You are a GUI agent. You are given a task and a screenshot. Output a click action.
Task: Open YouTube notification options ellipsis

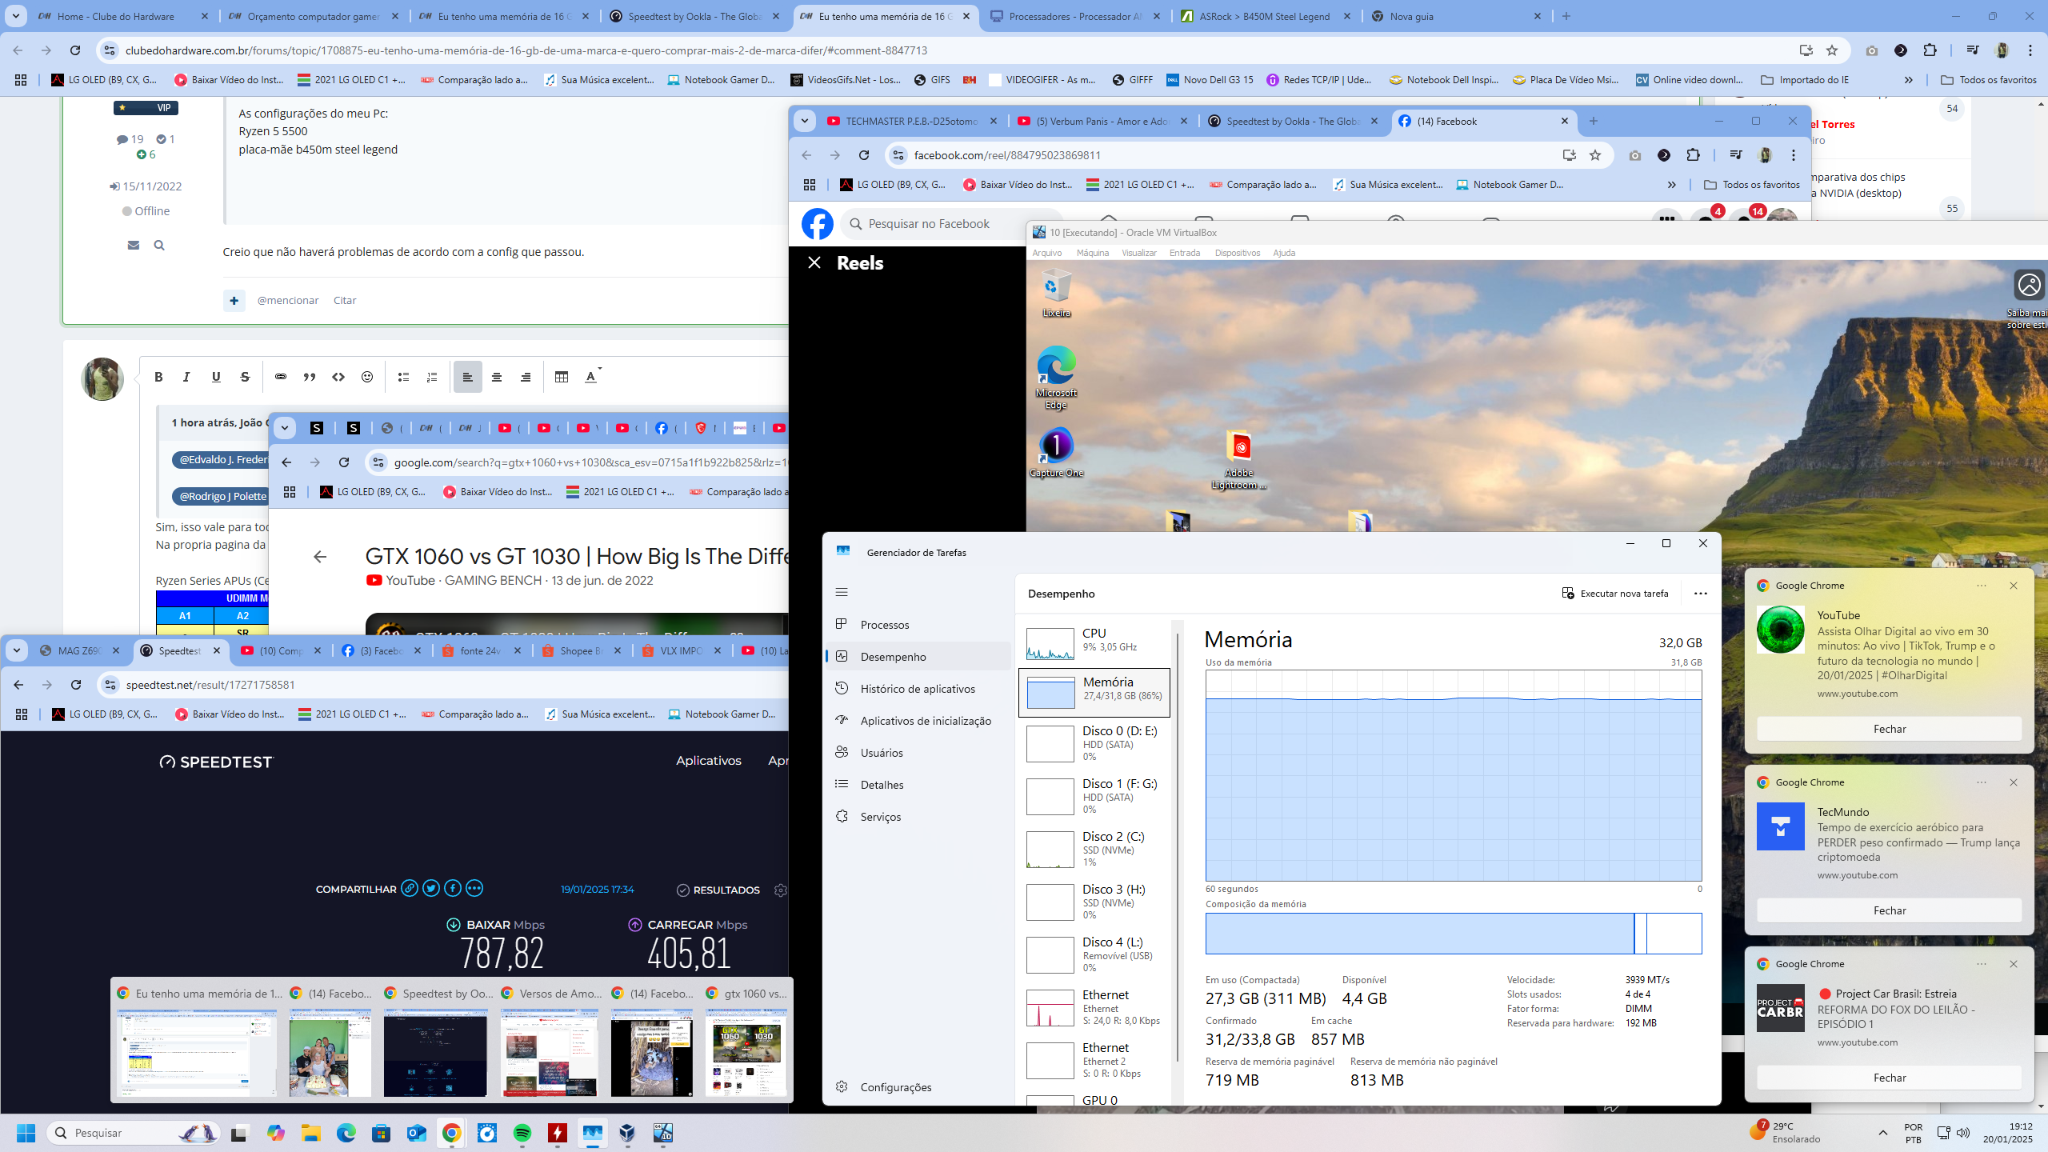pos(1981,586)
